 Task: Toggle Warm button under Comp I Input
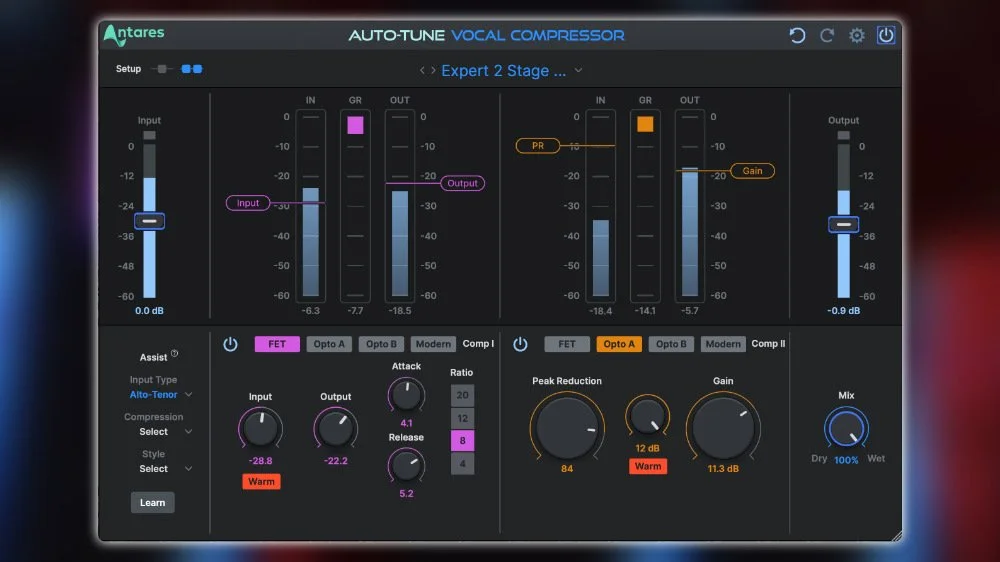coord(261,482)
